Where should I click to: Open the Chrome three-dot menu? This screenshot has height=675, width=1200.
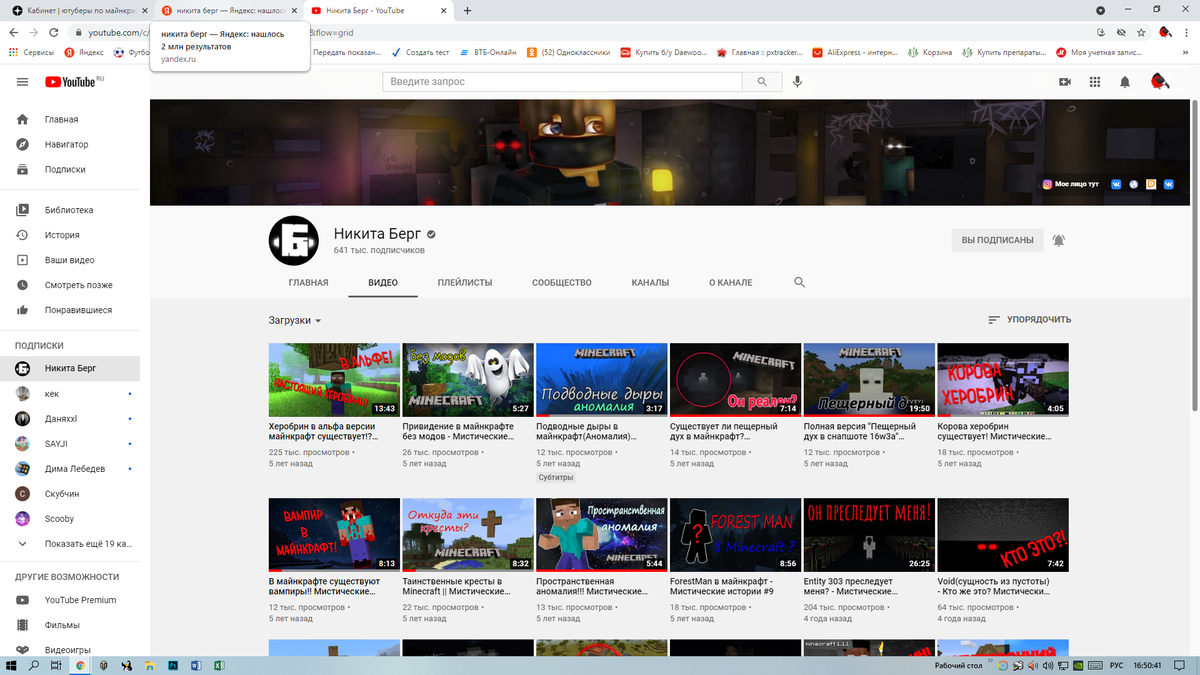click(x=1187, y=33)
